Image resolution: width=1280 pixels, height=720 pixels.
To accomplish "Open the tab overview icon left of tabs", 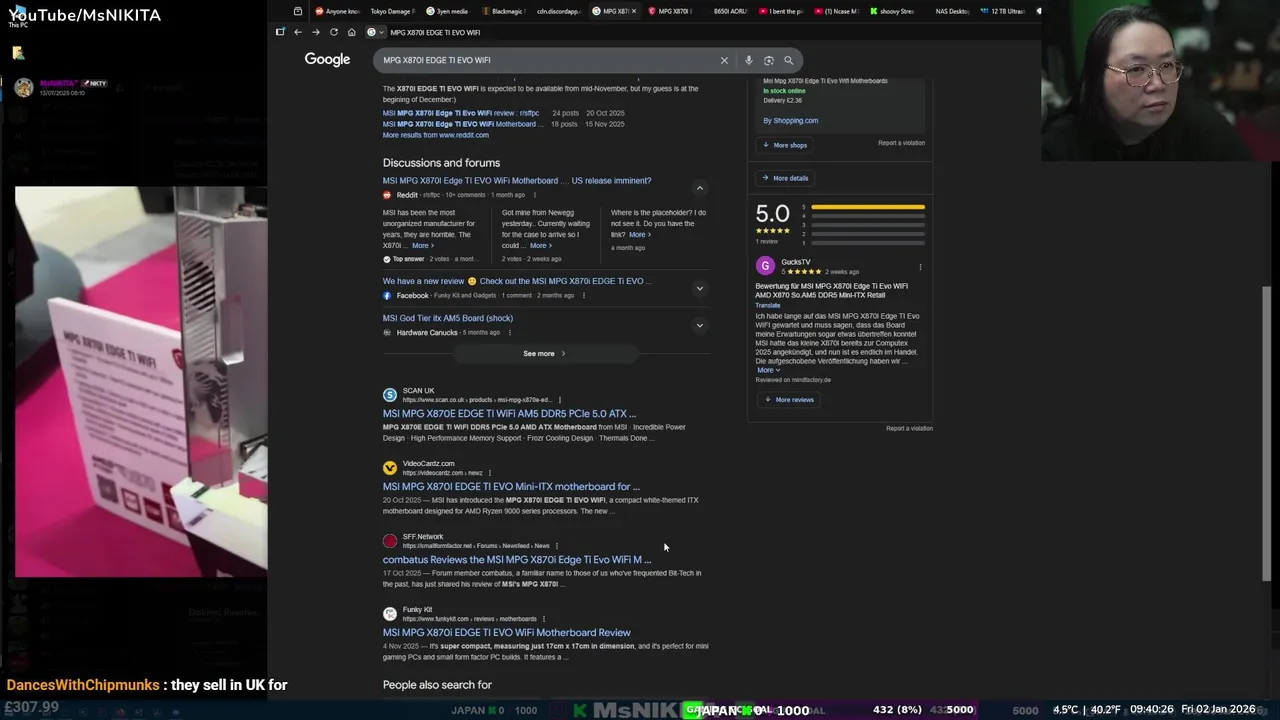I will point(298,11).
